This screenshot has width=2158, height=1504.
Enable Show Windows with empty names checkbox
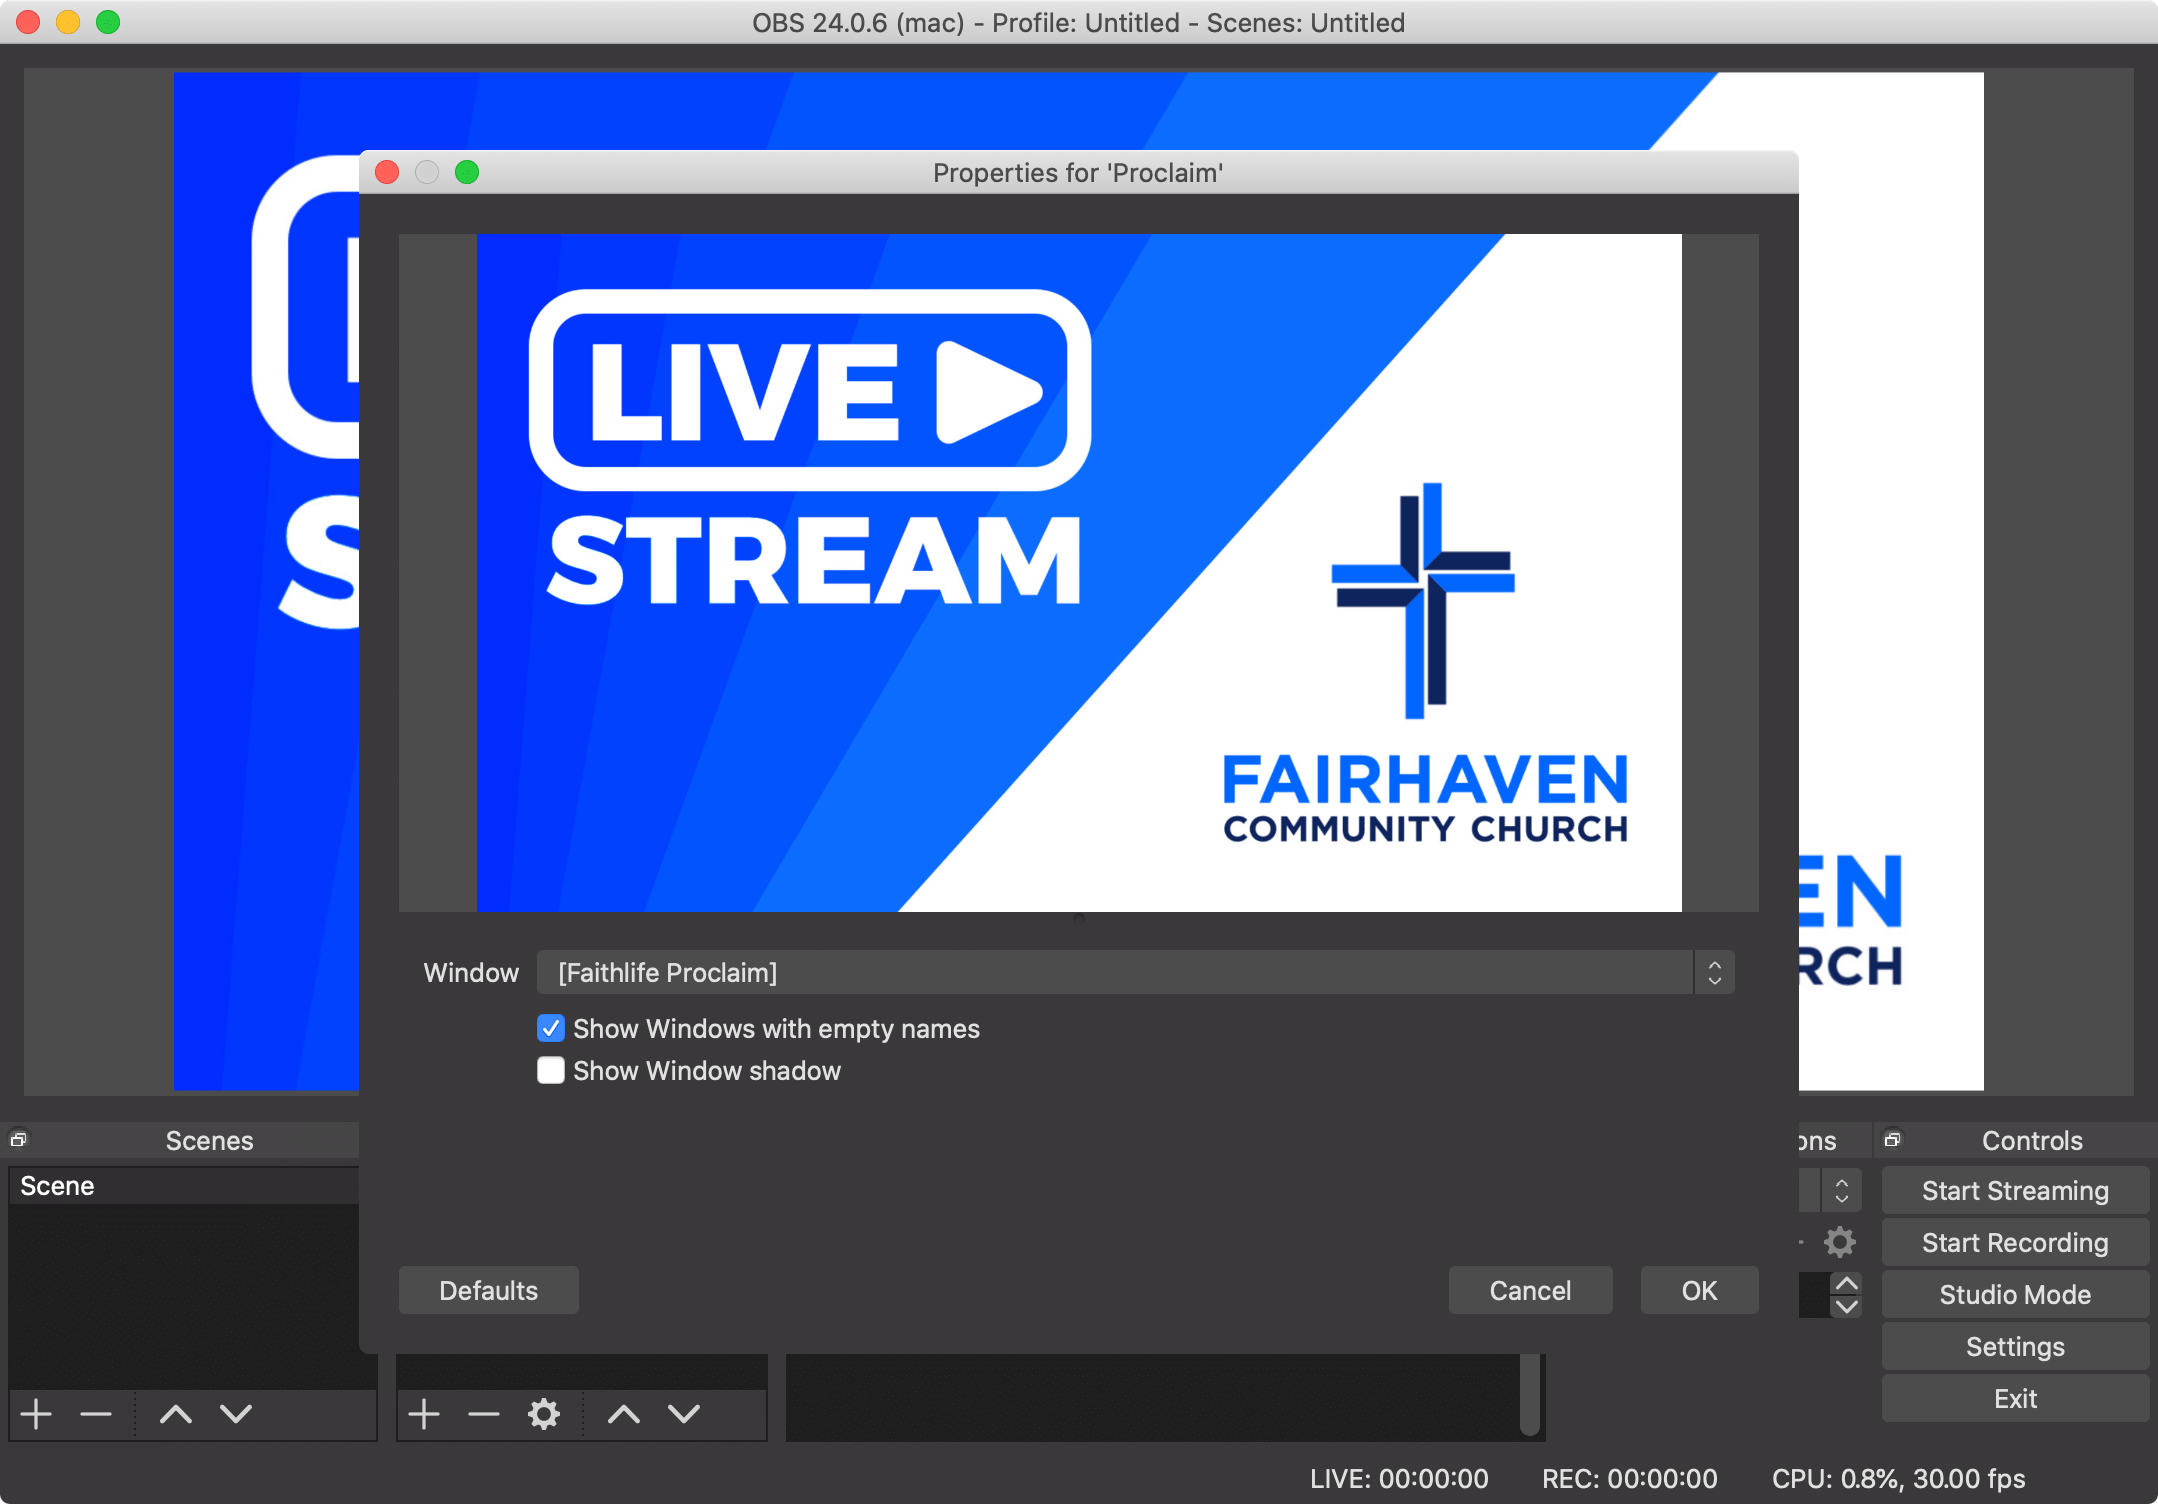551,1028
